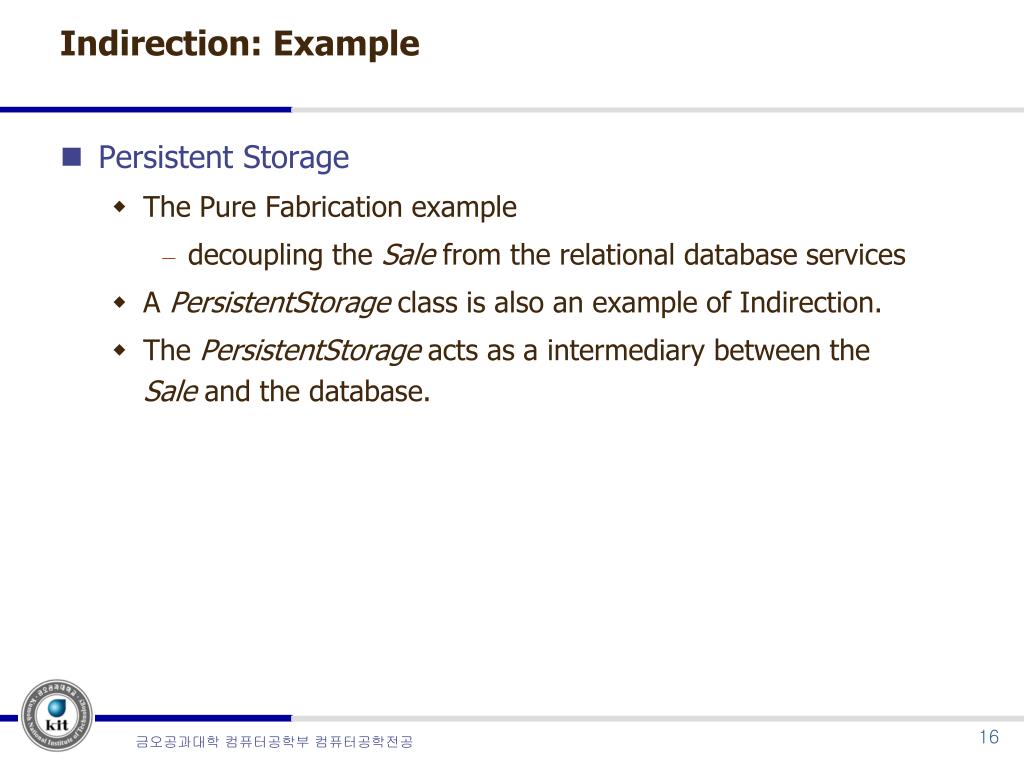Image resolution: width=1024 pixels, height=768 pixels.
Task: Click the diamond bullet before Pure Fabrication
Action: [x=119, y=208]
